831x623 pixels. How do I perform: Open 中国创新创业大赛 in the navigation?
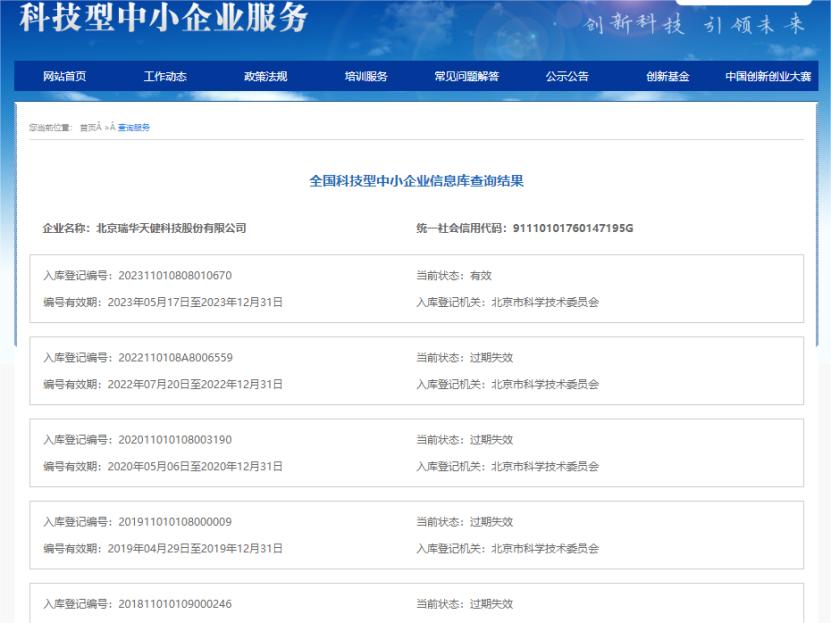click(x=768, y=76)
